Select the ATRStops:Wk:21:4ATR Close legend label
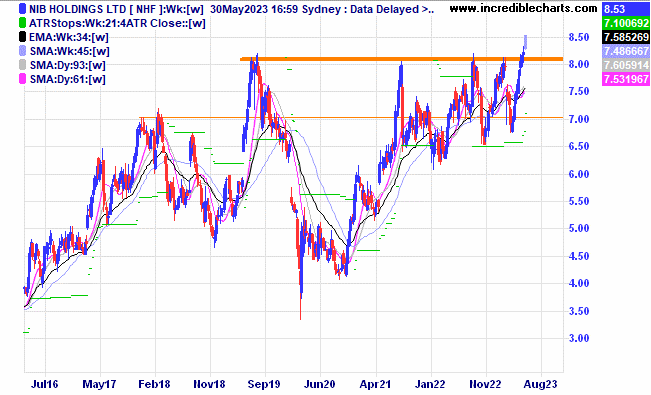 (x=117, y=23)
